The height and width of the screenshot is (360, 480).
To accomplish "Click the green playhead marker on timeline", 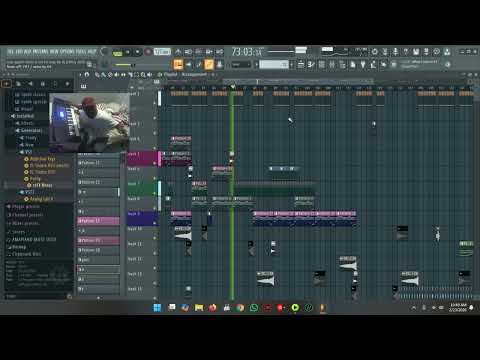I will [x=232, y=87].
